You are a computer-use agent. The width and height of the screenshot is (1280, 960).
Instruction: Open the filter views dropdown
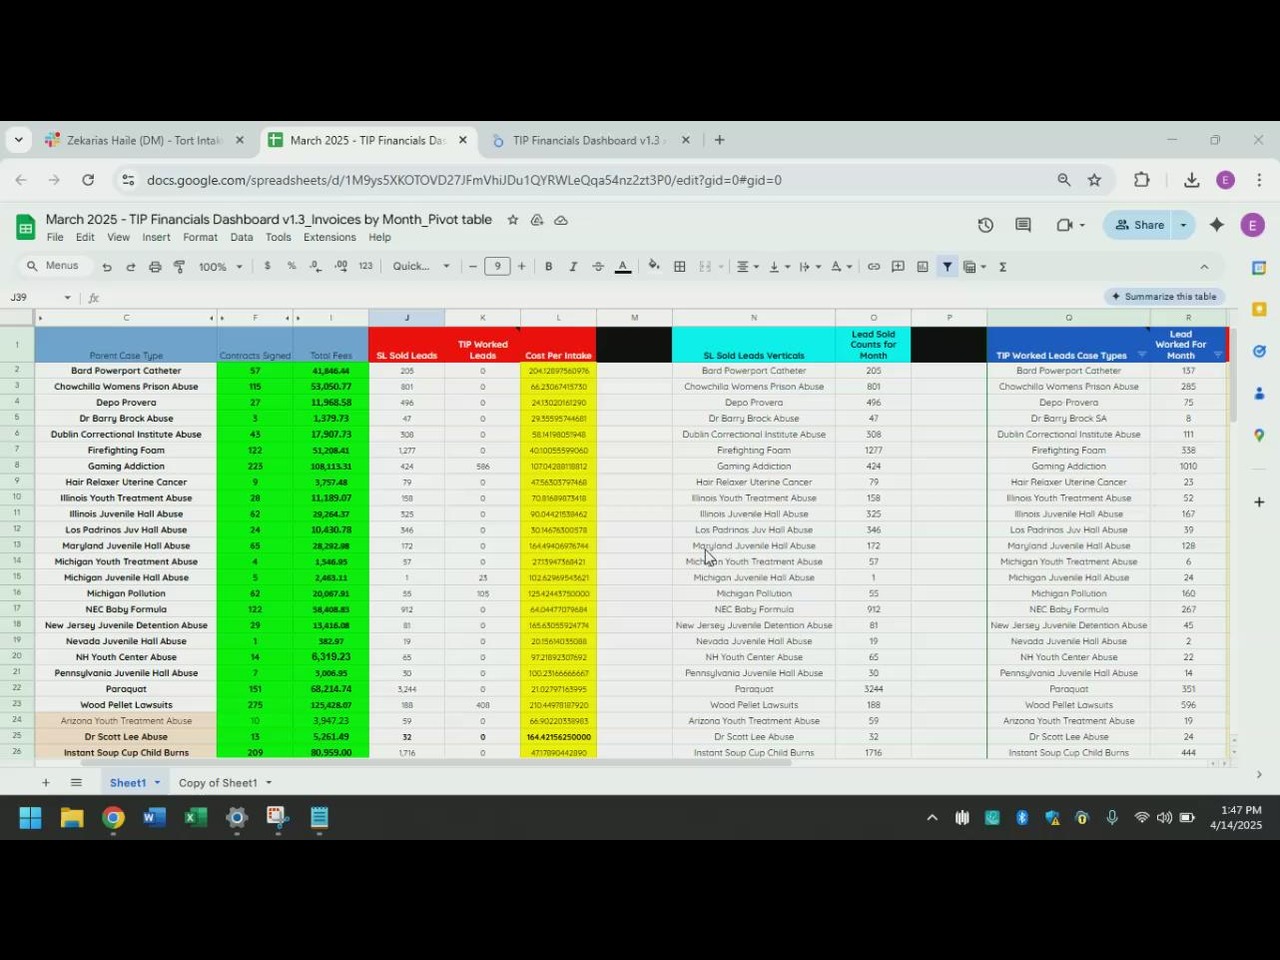click(975, 266)
